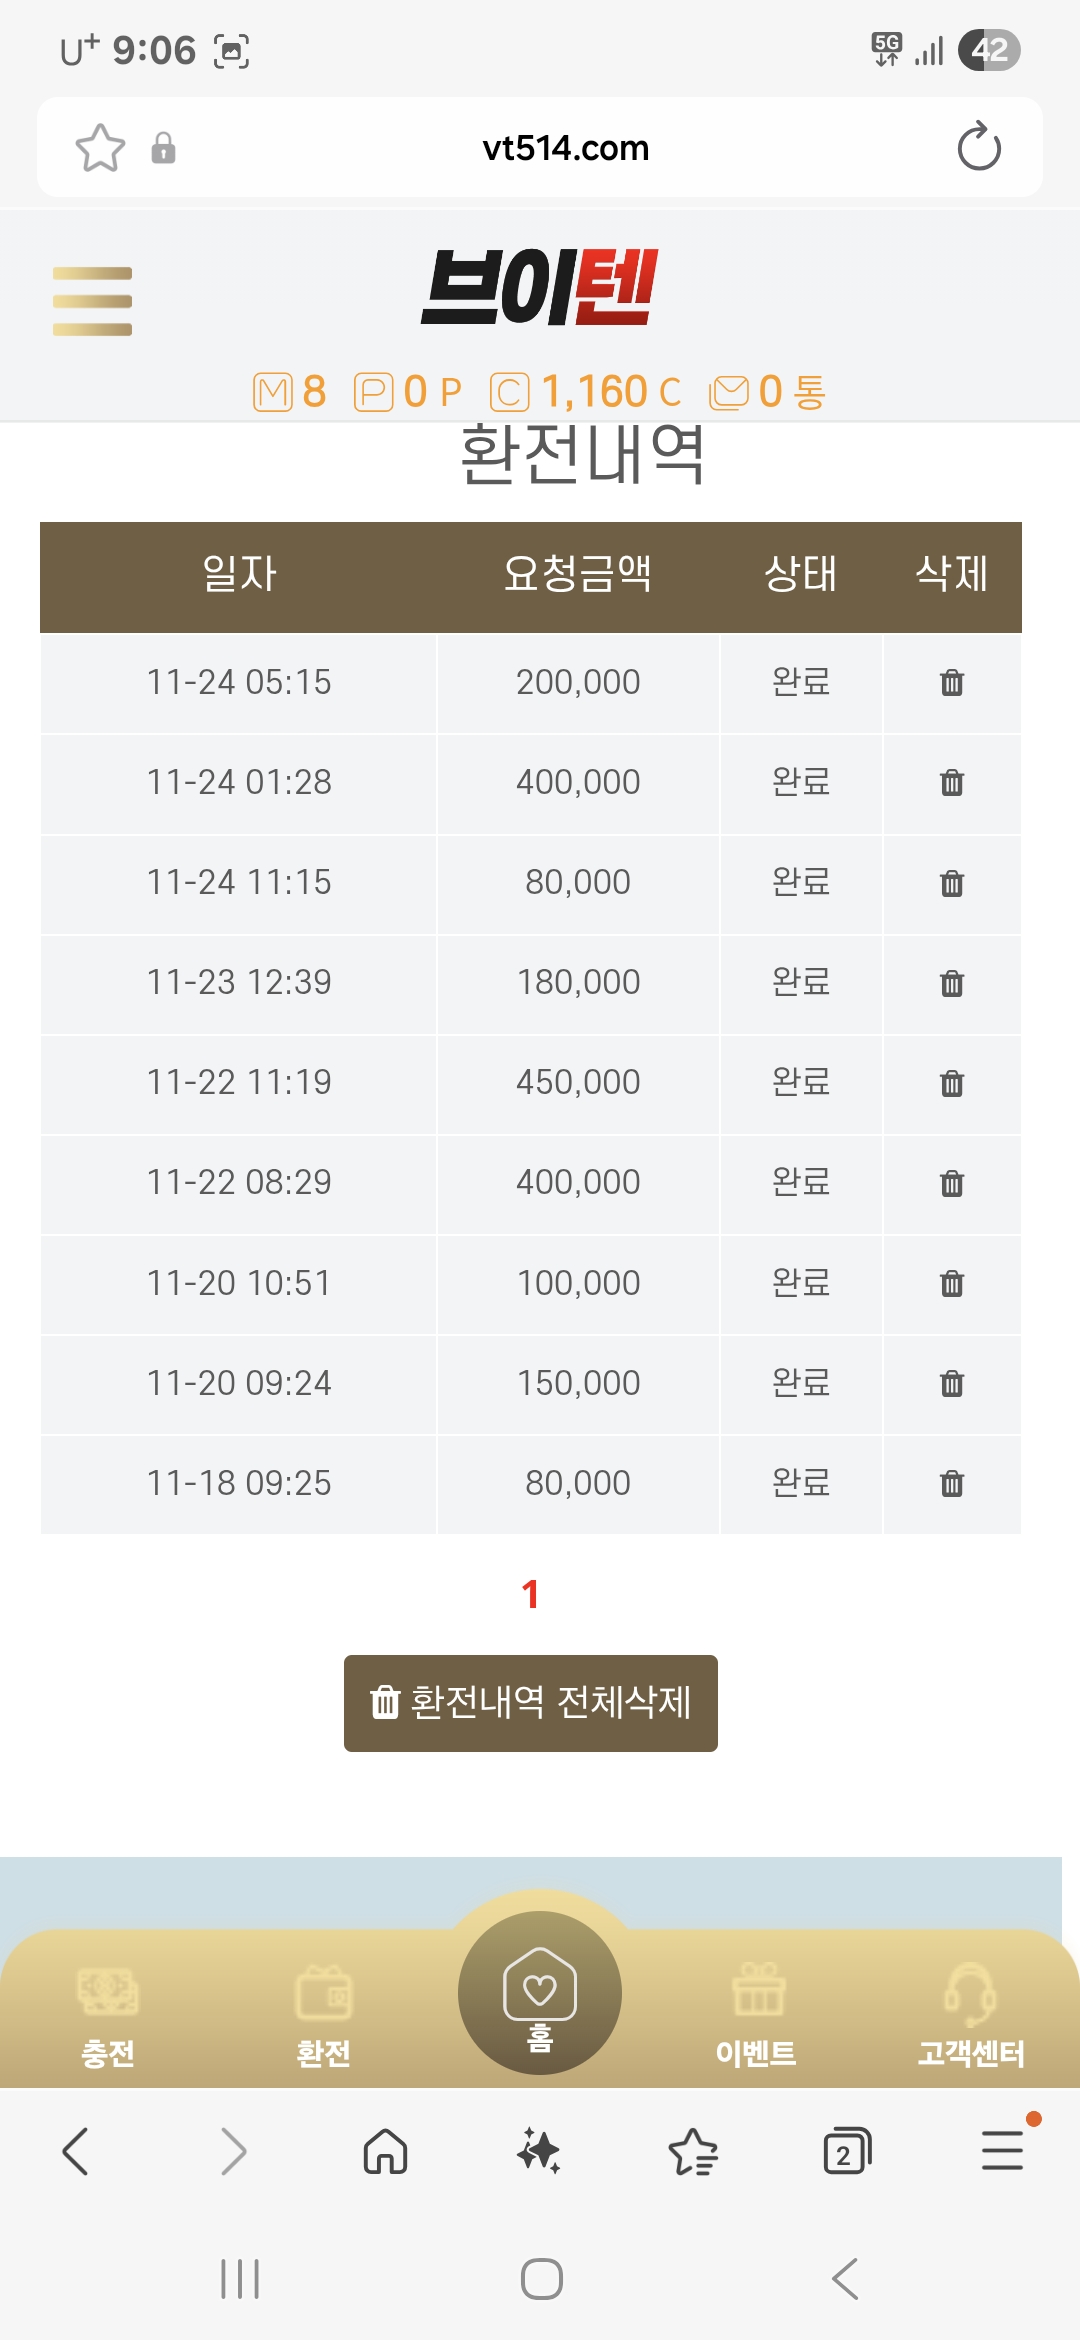Delete the 450,000 withdrawal on 11-22 11:19
Viewport: 1080px width, 2340px height.
(952, 1083)
